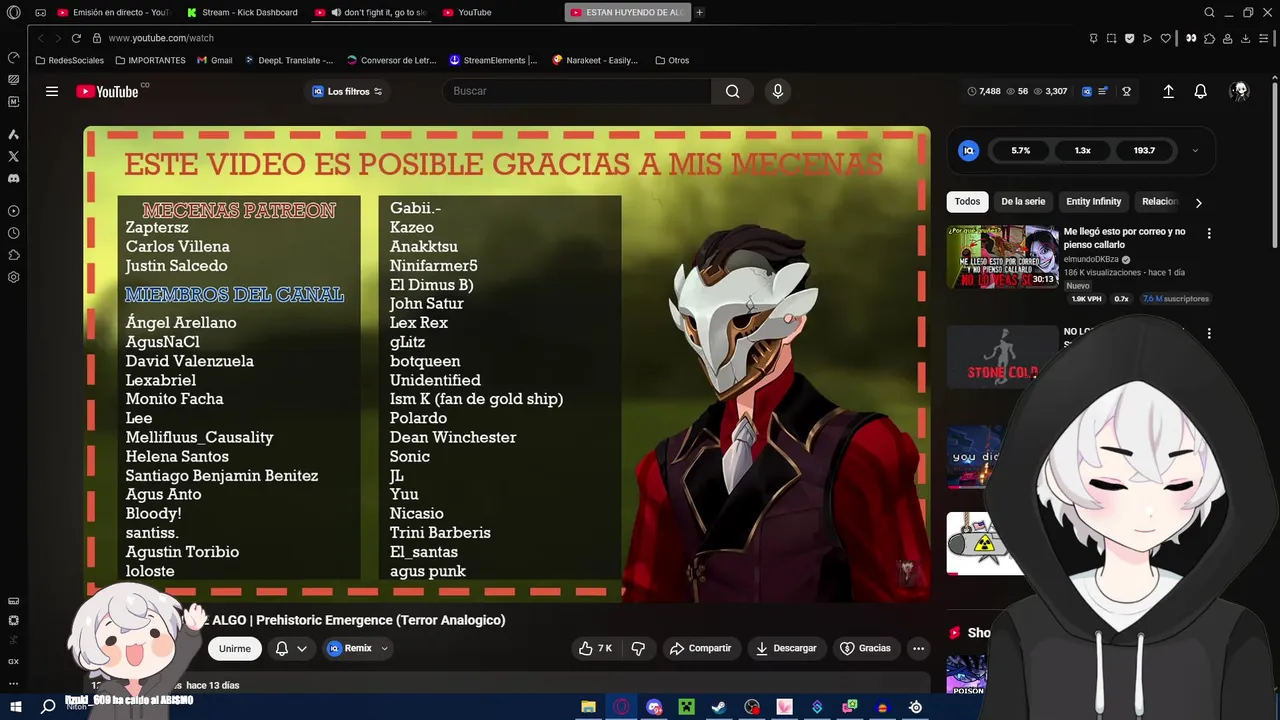The width and height of the screenshot is (1280, 720).
Task: Open the account avatar menu
Action: click(1240, 91)
